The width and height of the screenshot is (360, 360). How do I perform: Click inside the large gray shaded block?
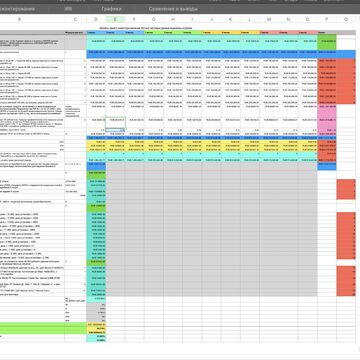211,230
